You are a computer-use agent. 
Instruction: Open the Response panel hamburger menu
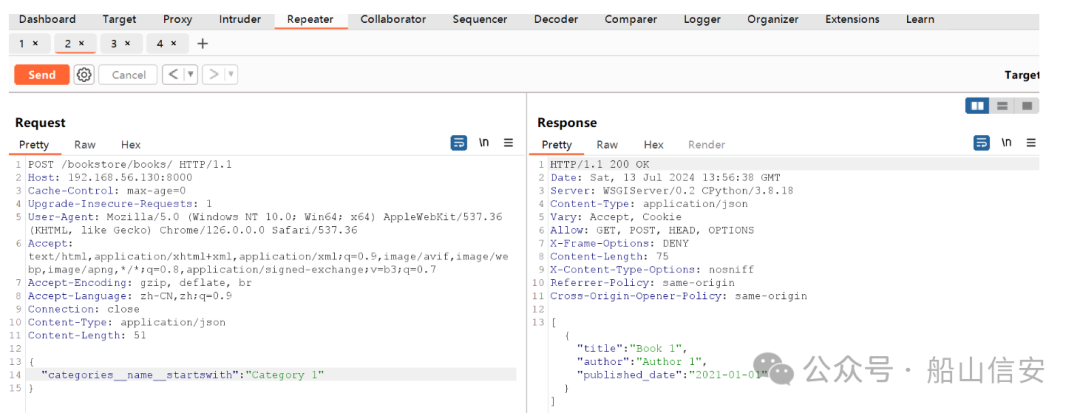click(1031, 143)
